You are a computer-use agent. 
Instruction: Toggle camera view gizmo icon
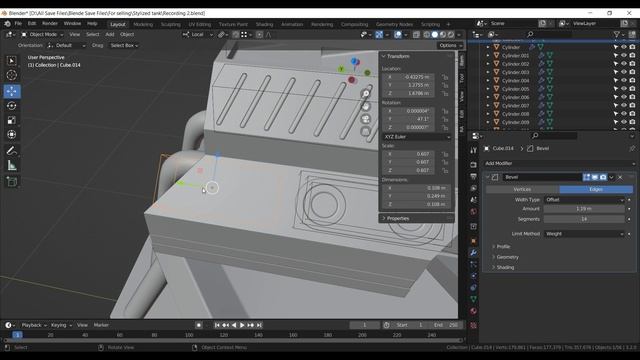click(x=366, y=119)
